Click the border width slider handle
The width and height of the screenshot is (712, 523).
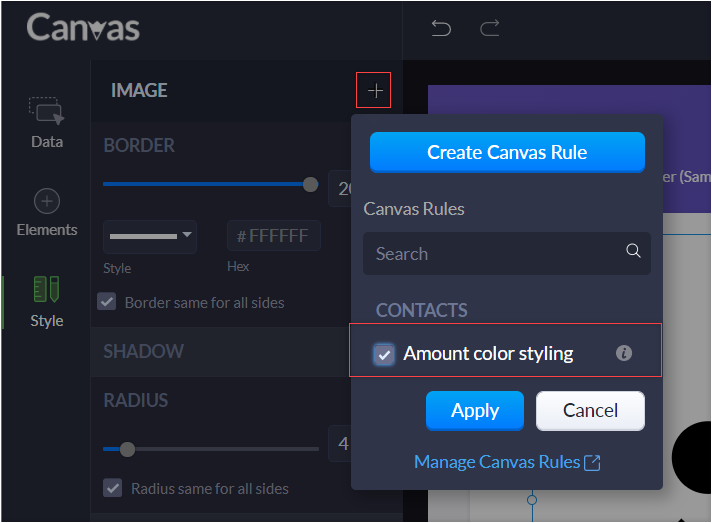point(310,184)
